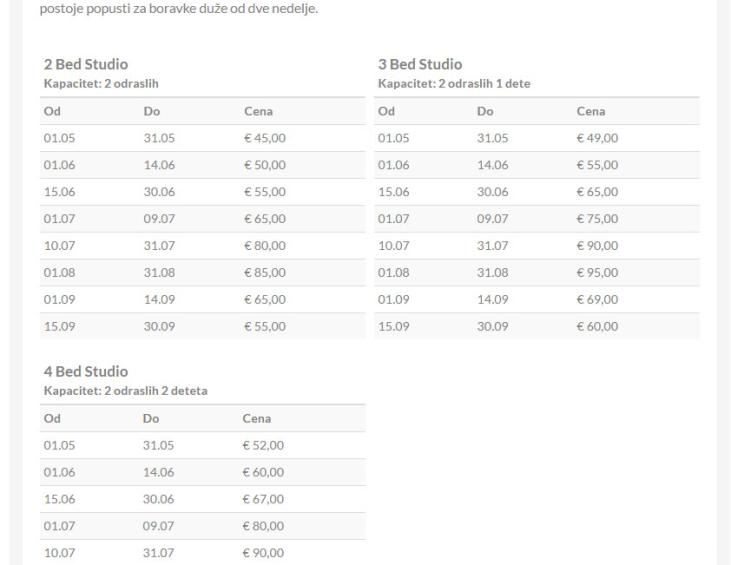Select the €50,00 price in 2 Bed Studio

click(265, 165)
